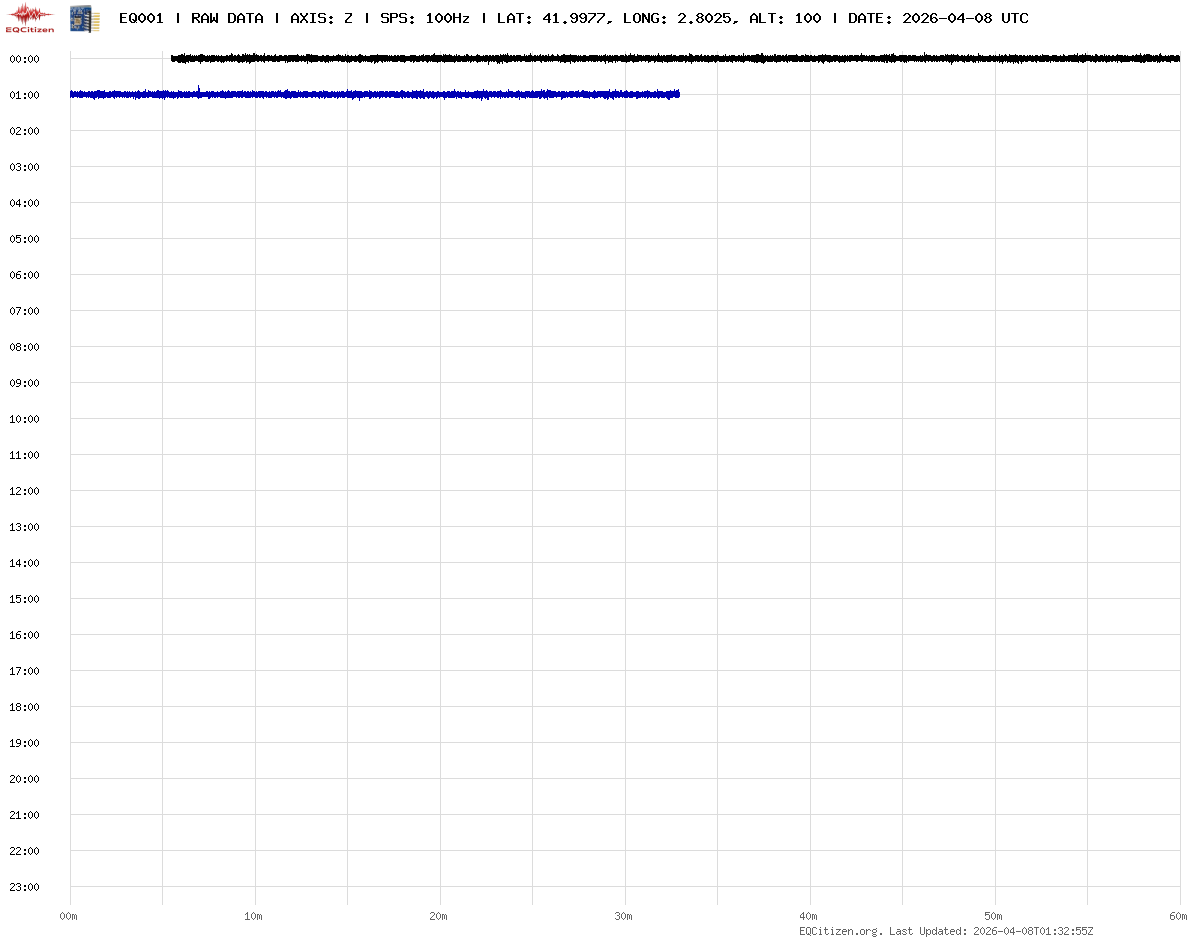Click the small spike on the blue trace
Viewport: 1200px width, 940px height.
point(198,89)
